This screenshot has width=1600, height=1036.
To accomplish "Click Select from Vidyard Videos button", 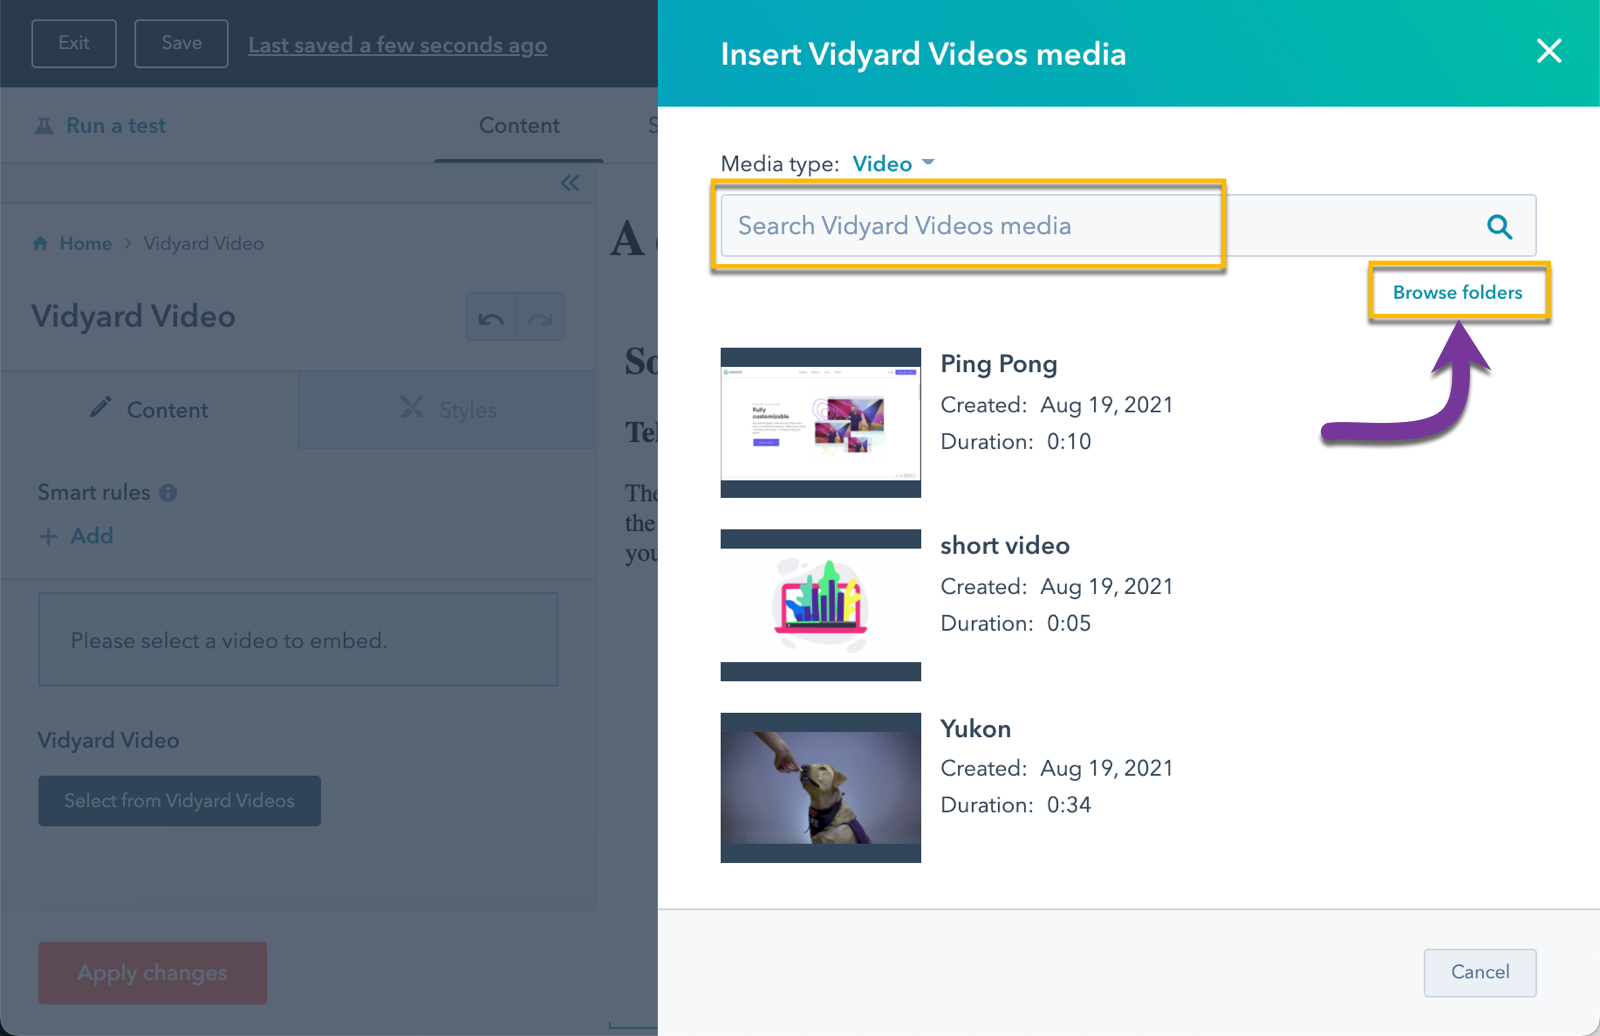I will pyautogui.click(x=179, y=801).
